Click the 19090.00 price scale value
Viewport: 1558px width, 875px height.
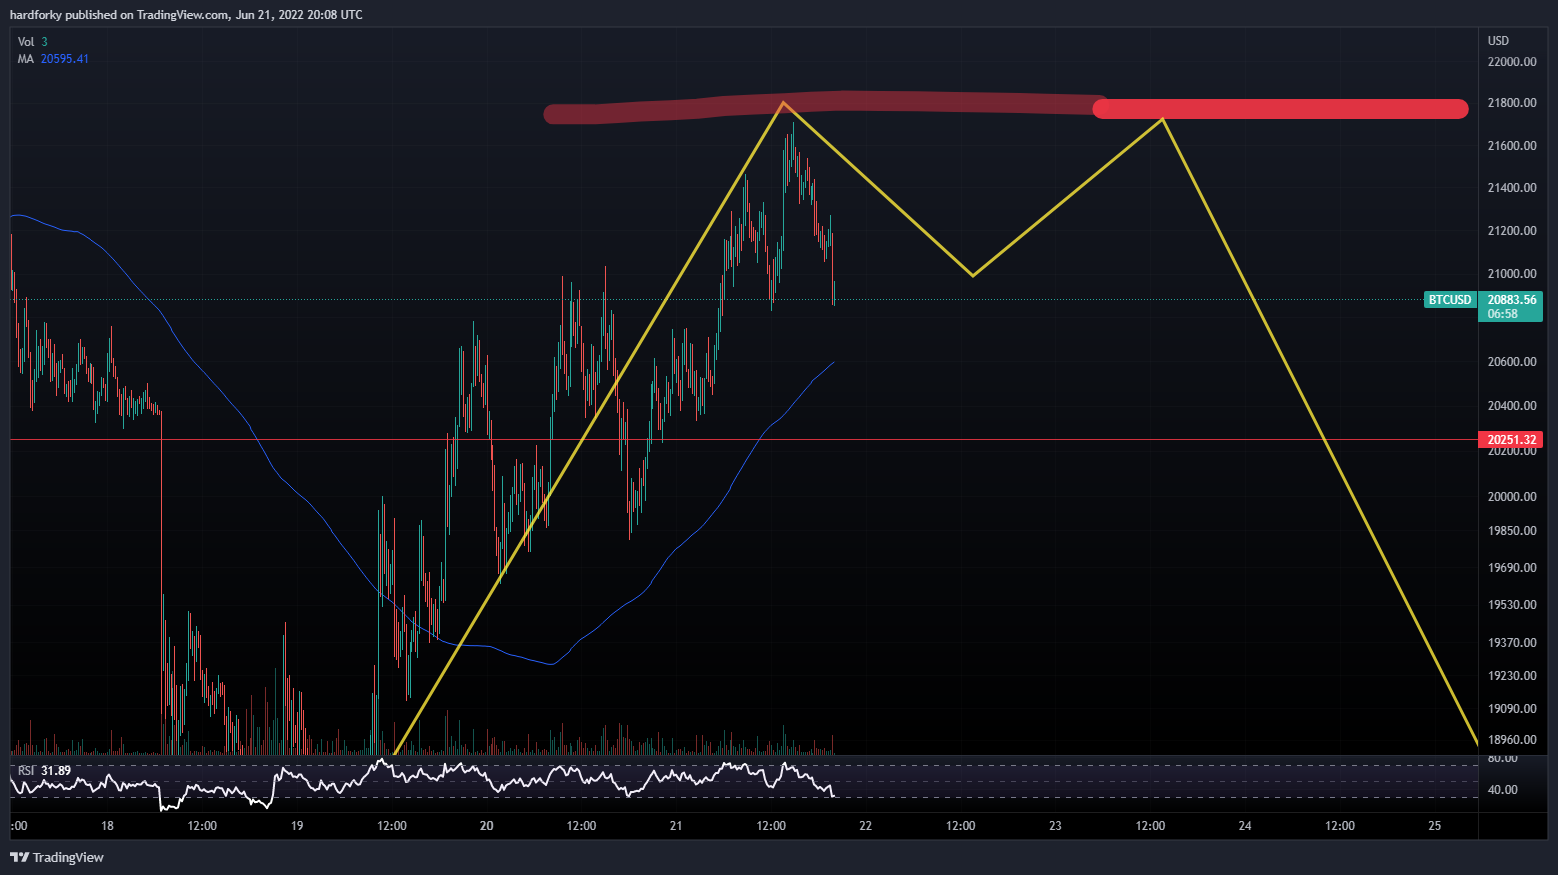click(1512, 709)
